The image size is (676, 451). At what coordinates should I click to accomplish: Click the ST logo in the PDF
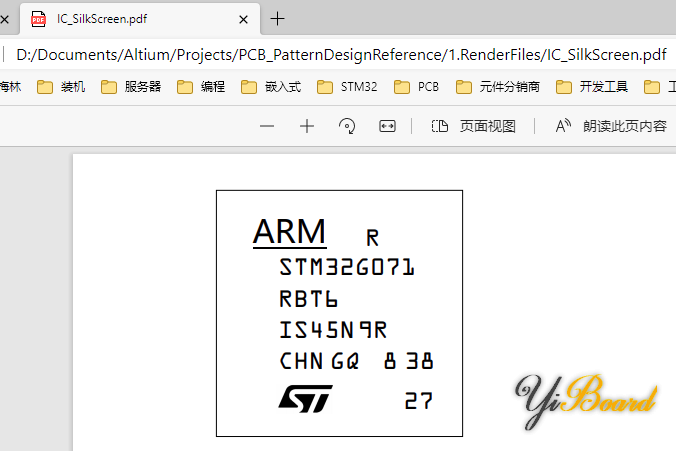pyautogui.click(x=306, y=399)
